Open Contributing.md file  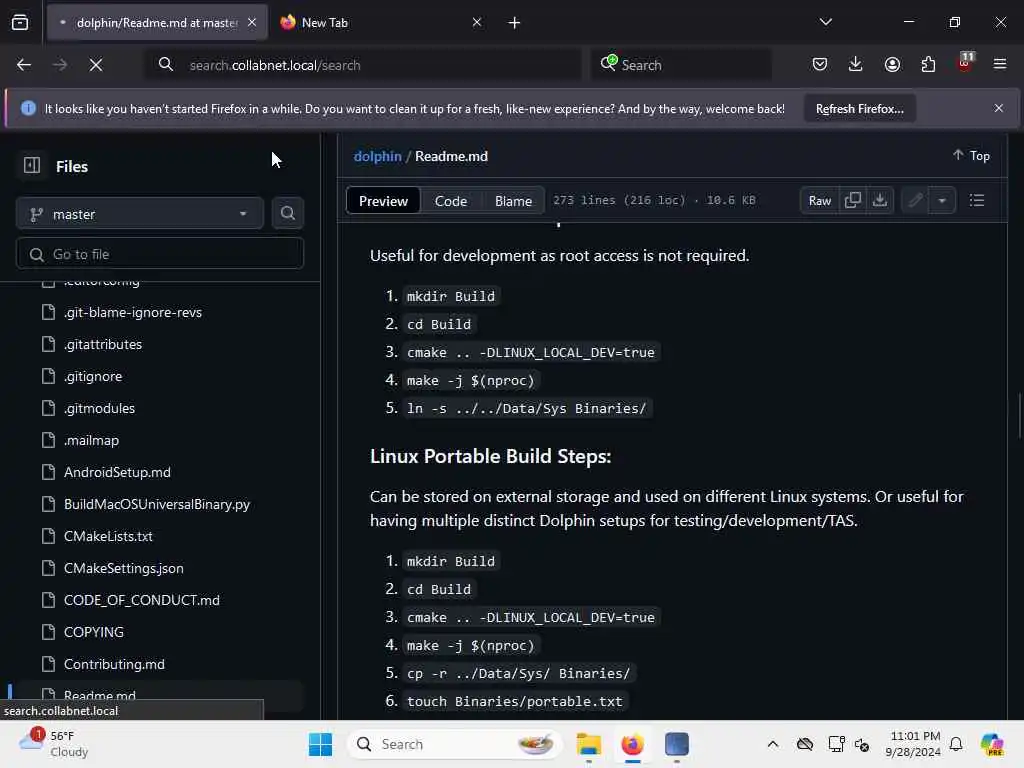point(114,664)
